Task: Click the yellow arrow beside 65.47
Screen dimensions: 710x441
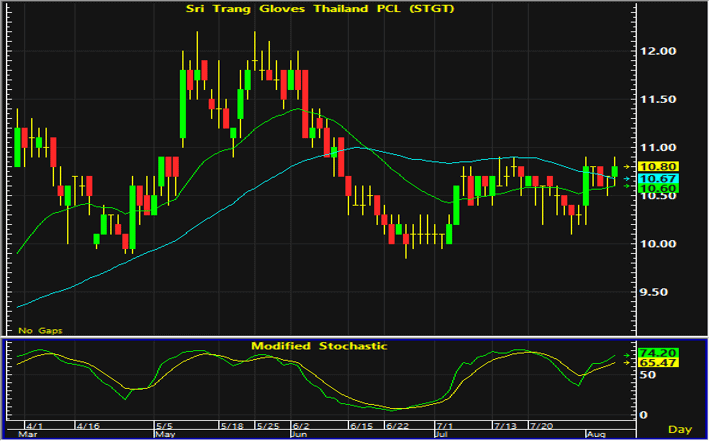Action: (x=627, y=363)
